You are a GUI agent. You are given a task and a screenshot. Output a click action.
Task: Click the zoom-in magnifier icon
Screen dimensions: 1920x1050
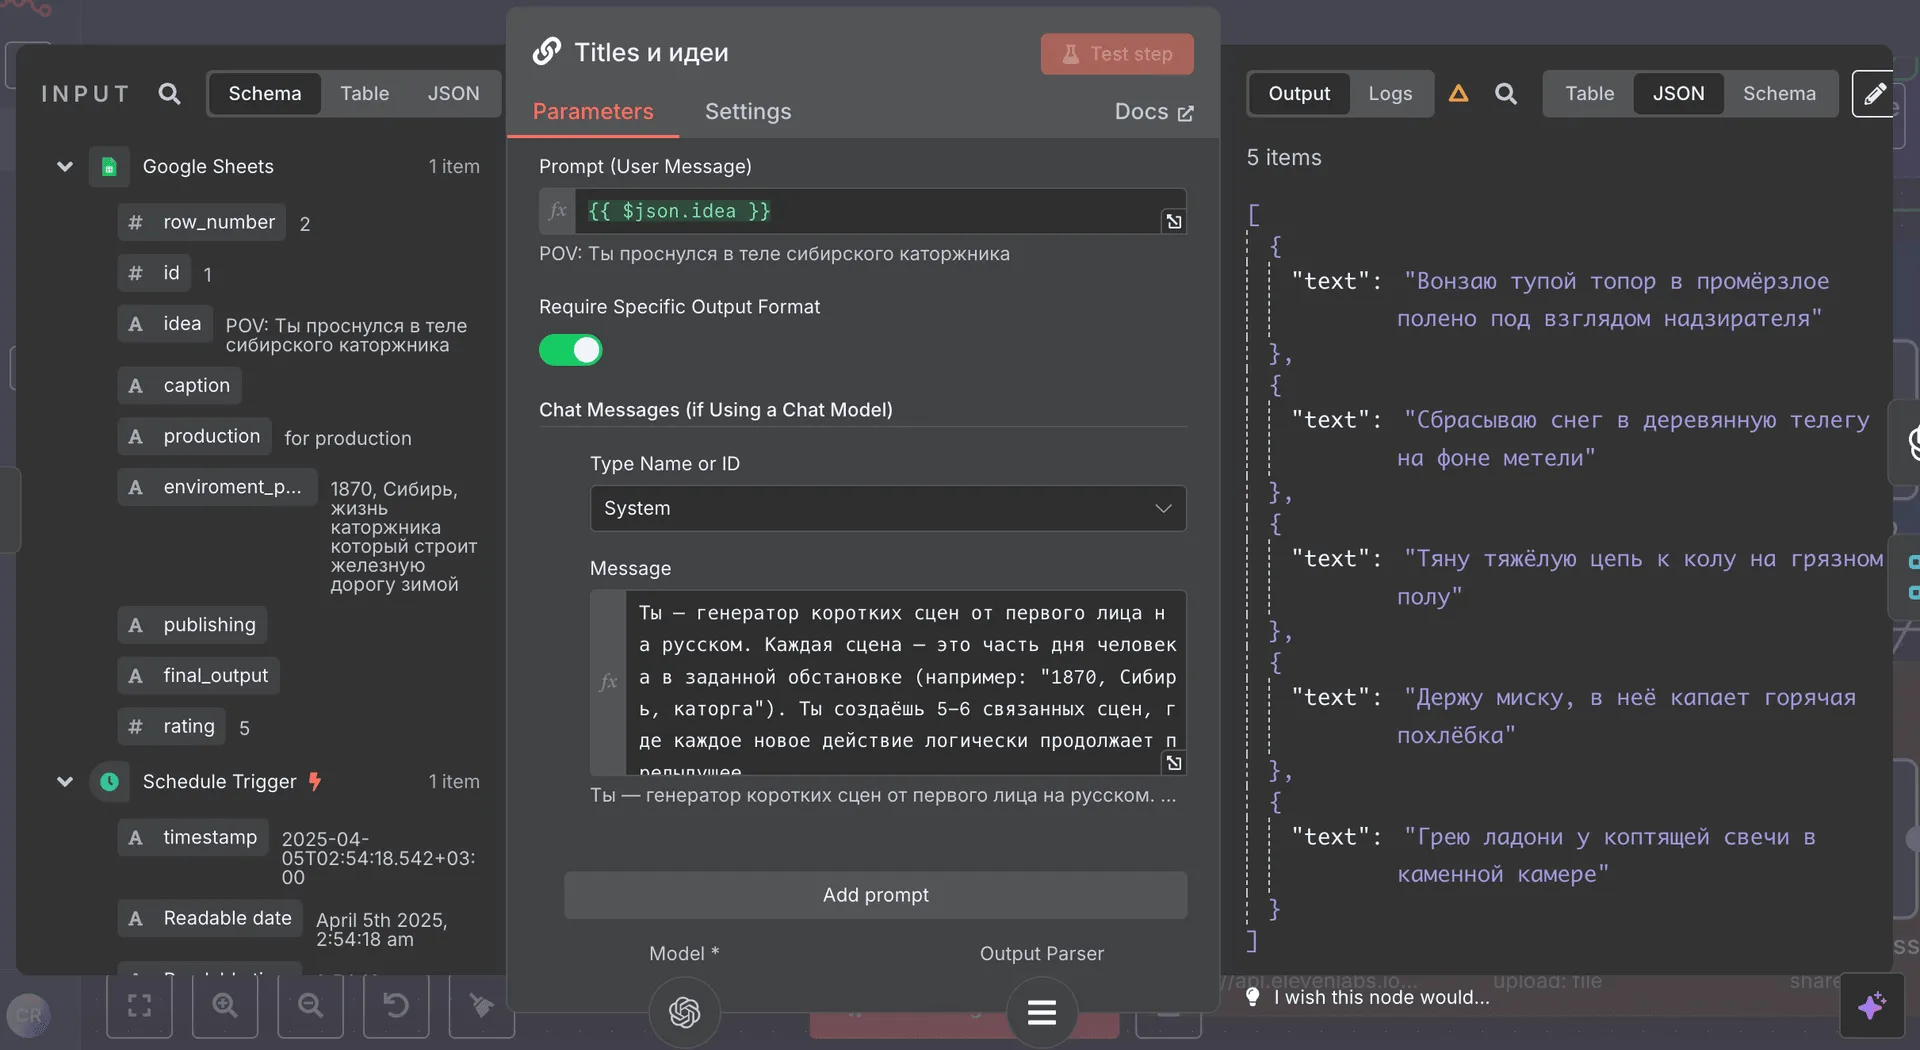point(224,1006)
